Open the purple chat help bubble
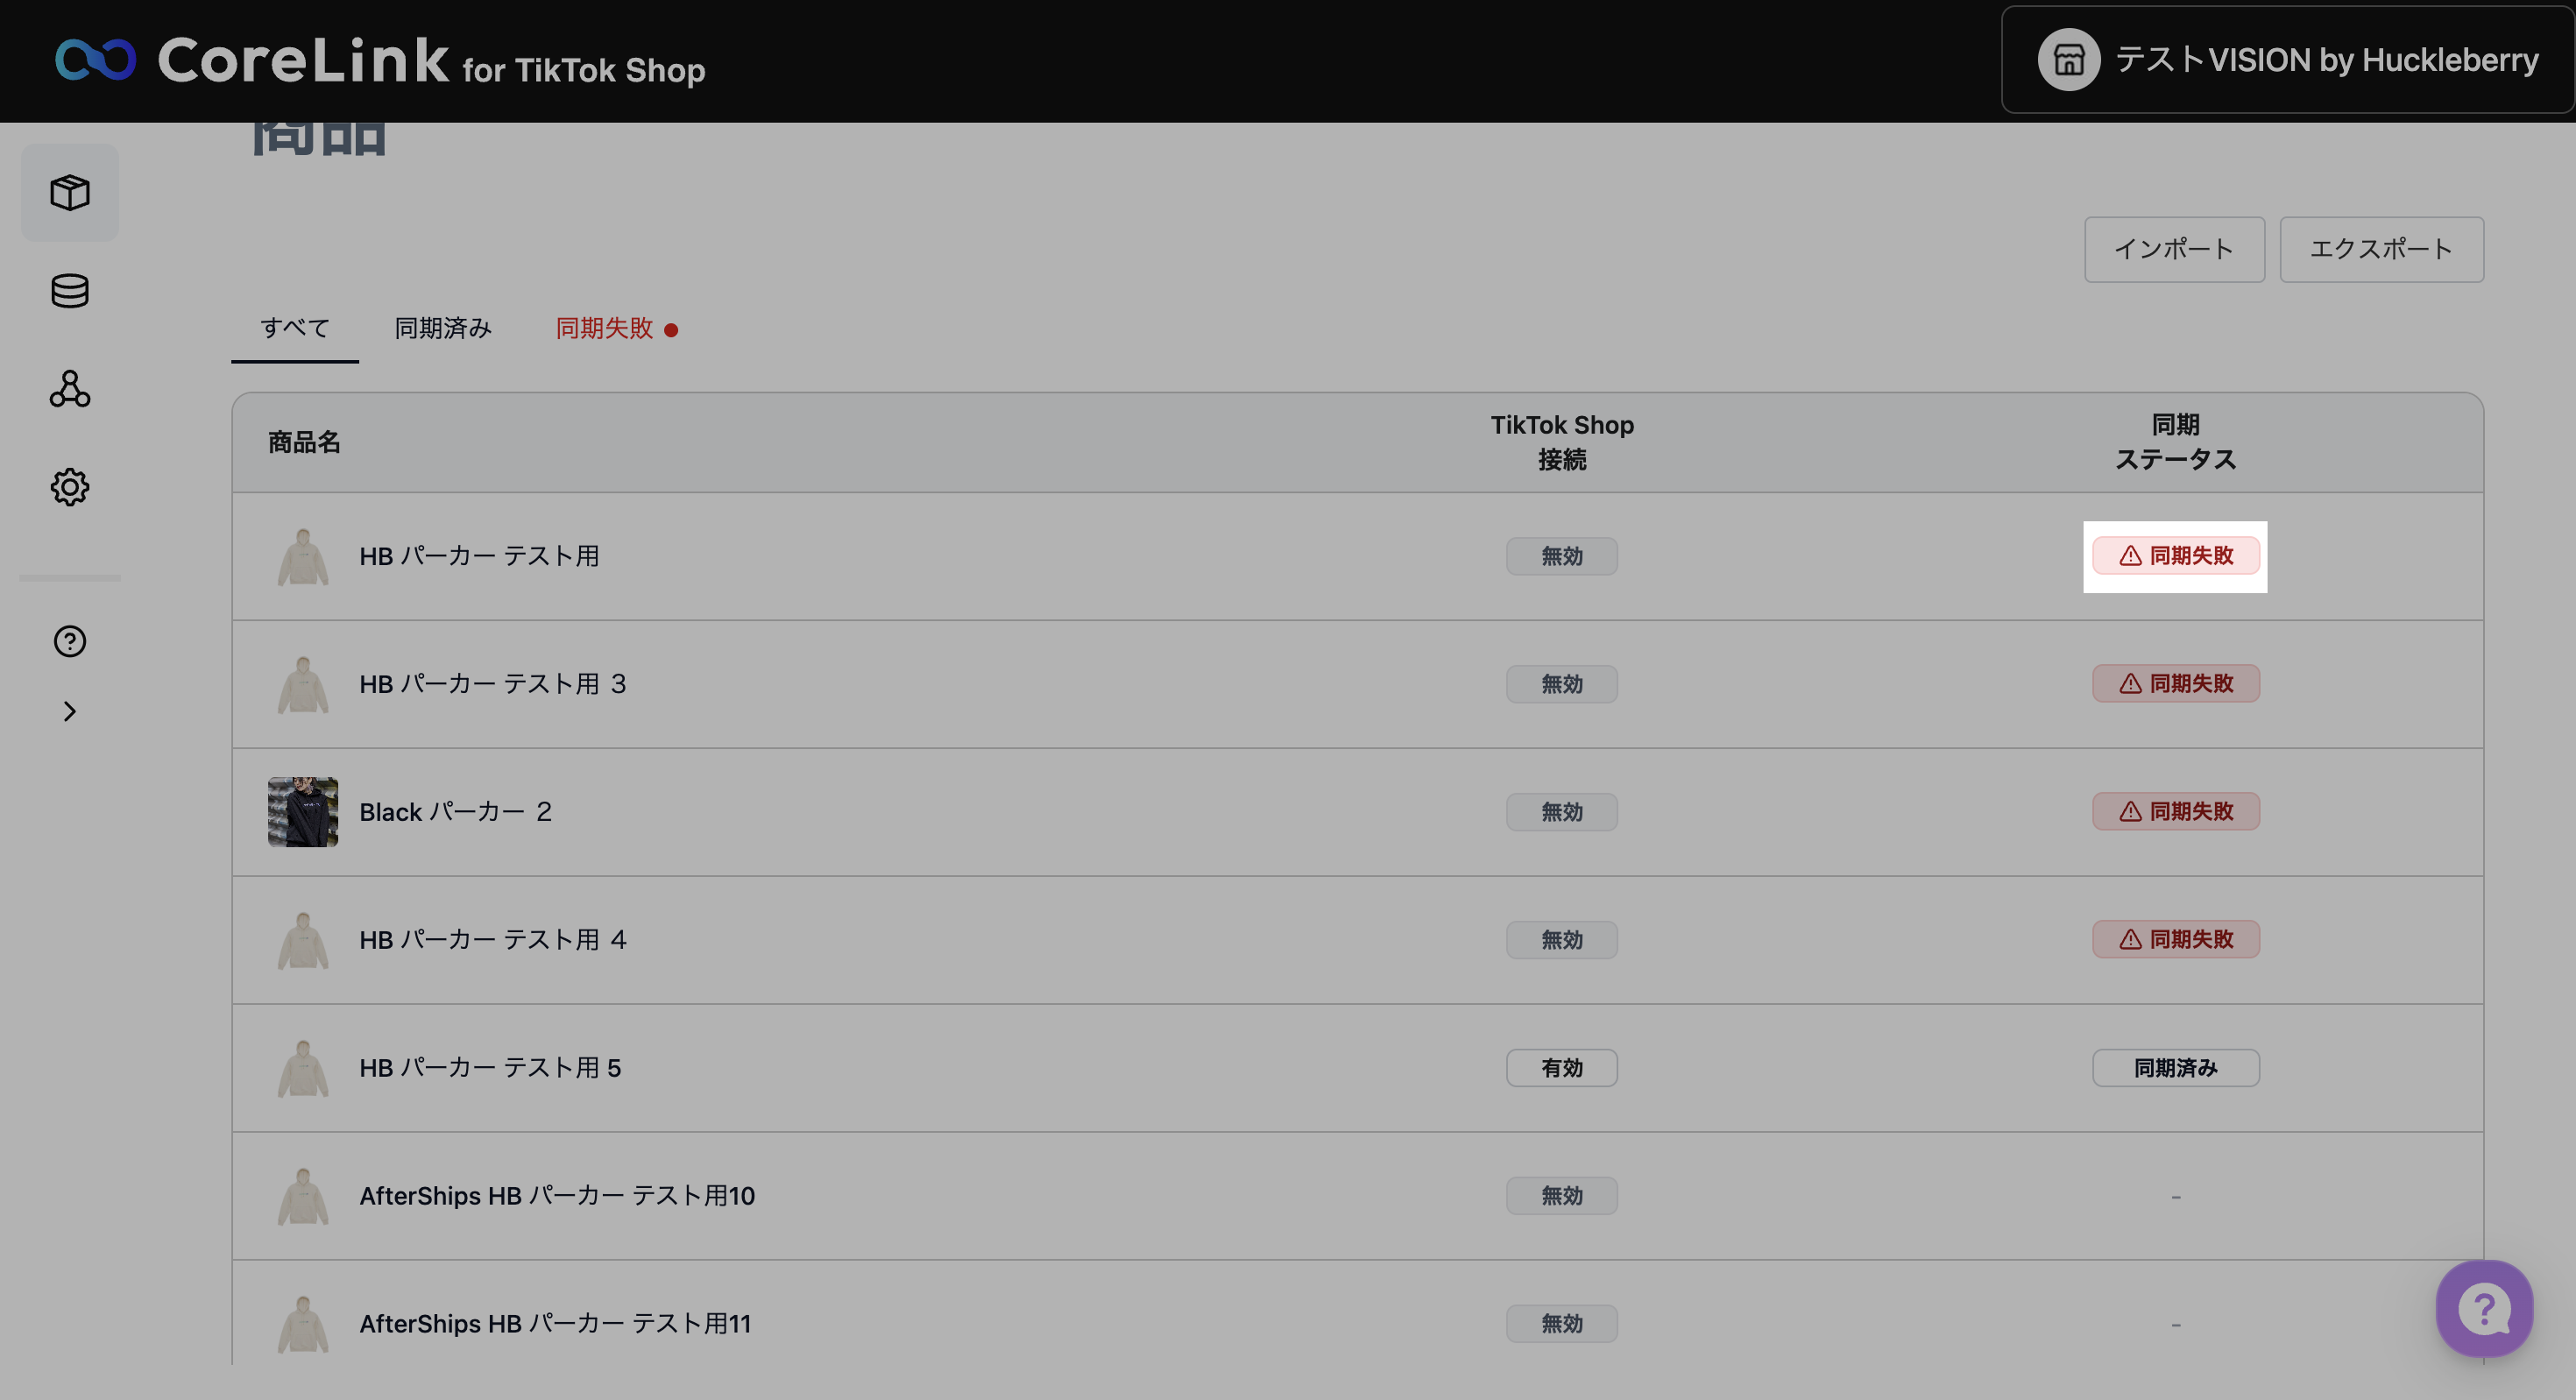2576x1400 pixels. [2484, 1308]
